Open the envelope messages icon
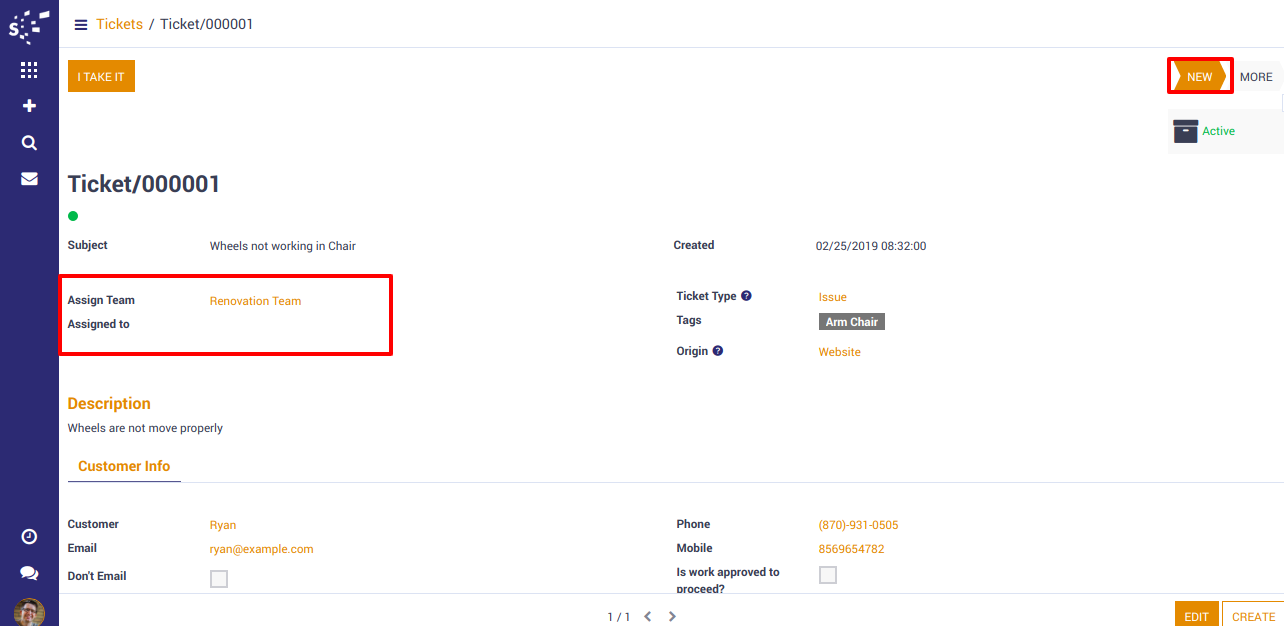 [x=29, y=179]
